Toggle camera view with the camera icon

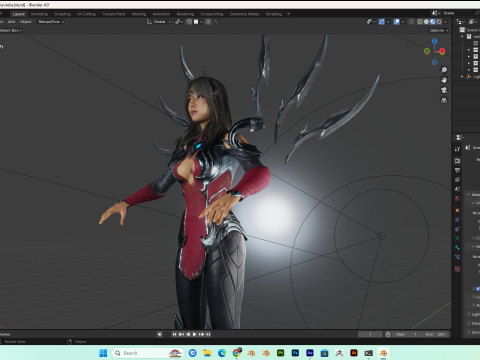click(x=444, y=90)
